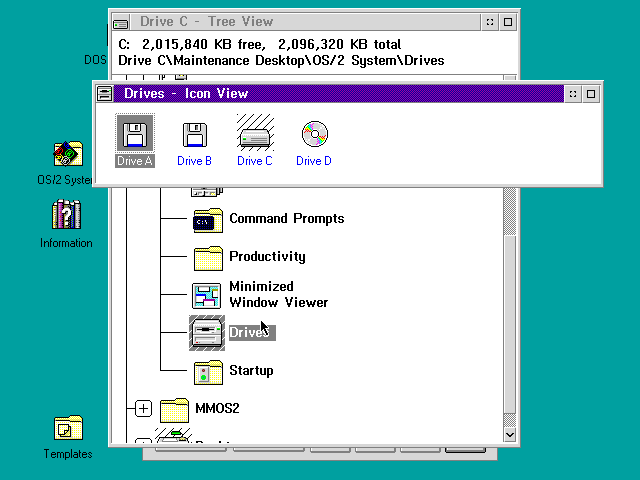This screenshot has height=480, width=640.
Task: Click the tree view vertical scrollbar track
Action: (510, 212)
